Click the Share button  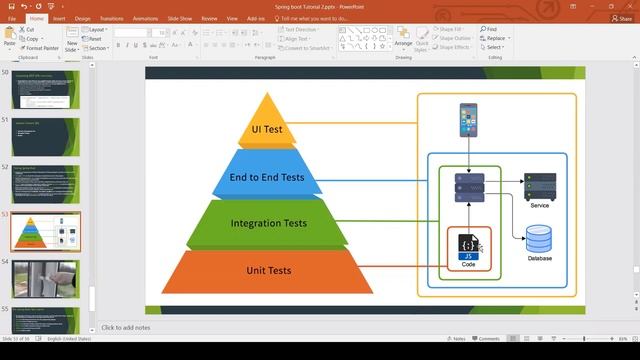(622, 18)
